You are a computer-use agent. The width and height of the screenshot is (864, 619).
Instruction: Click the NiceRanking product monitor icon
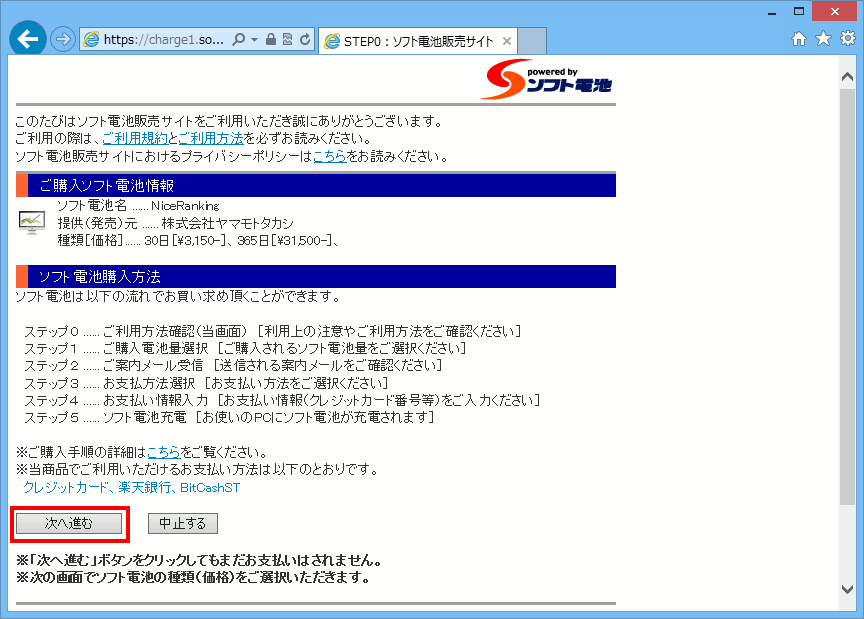point(32,222)
